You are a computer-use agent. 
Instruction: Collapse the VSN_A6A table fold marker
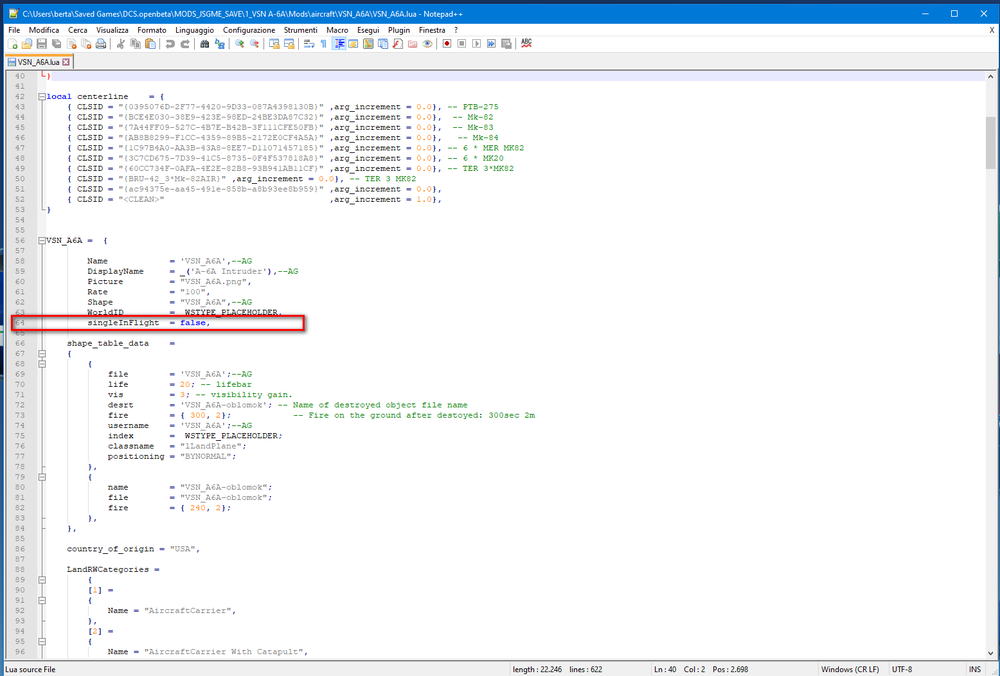click(40, 241)
